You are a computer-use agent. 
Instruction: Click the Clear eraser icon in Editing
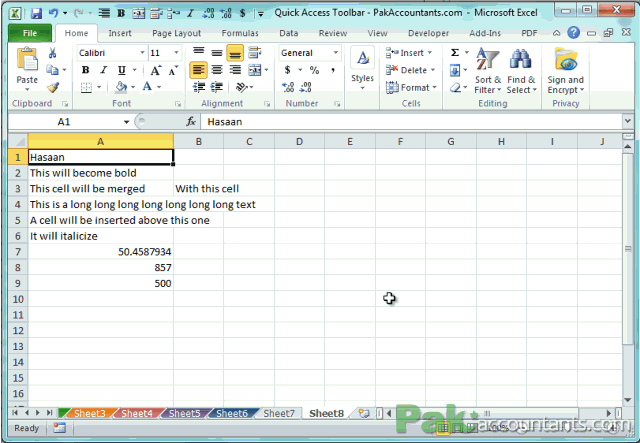click(455, 87)
